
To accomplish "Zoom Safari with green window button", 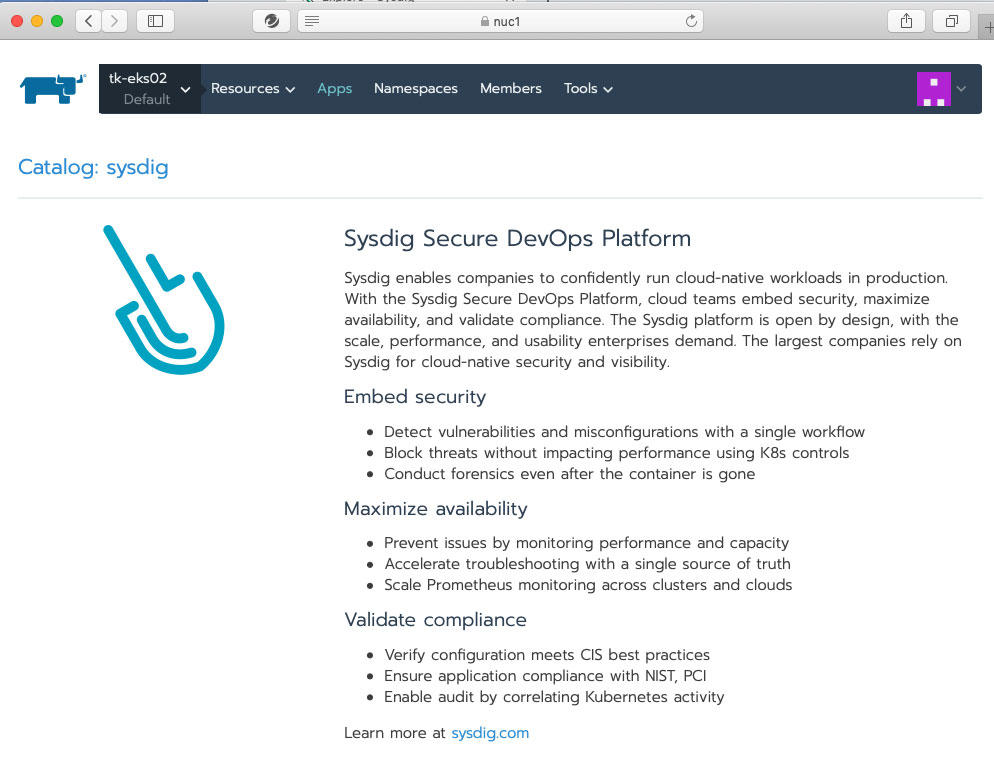I will coord(57,21).
